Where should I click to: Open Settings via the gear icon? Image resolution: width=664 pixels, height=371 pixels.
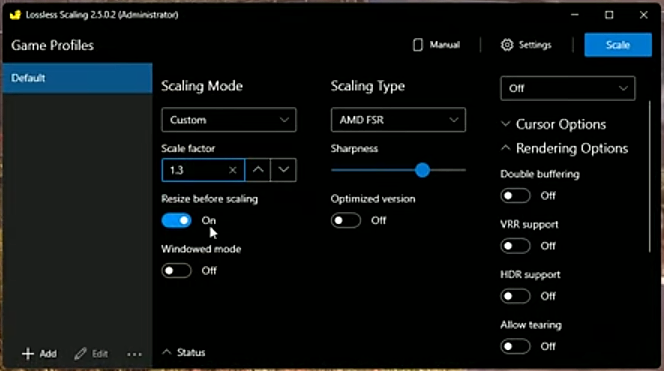(x=507, y=45)
